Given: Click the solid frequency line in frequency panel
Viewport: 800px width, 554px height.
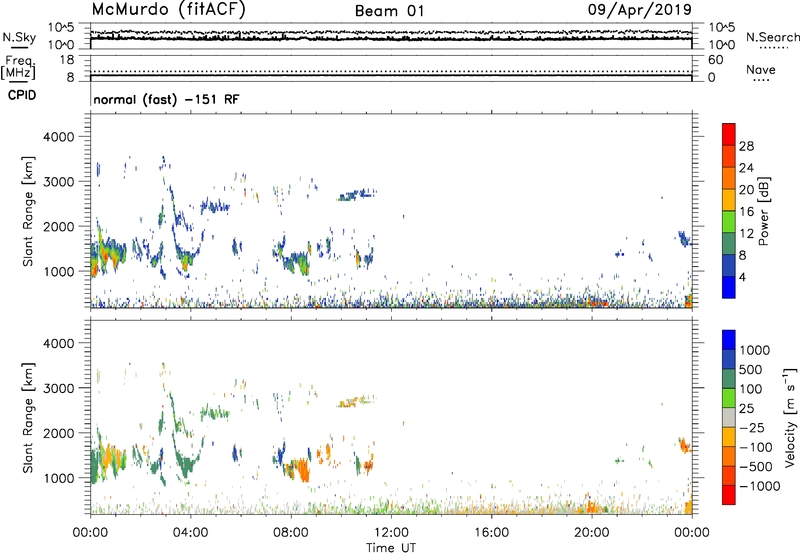Looking at the screenshot, I should pyautogui.click(x=391, y=76).
